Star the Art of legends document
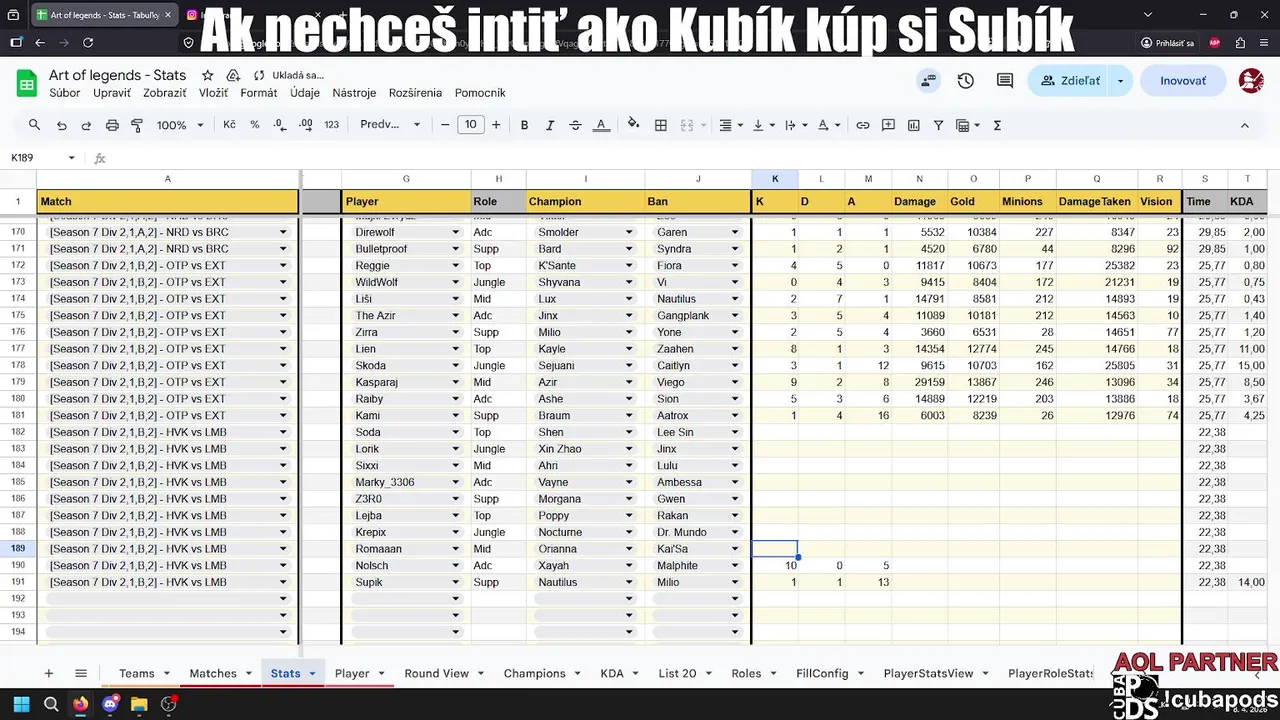This screenshot has width=1280, height=720. coord(208,75)
